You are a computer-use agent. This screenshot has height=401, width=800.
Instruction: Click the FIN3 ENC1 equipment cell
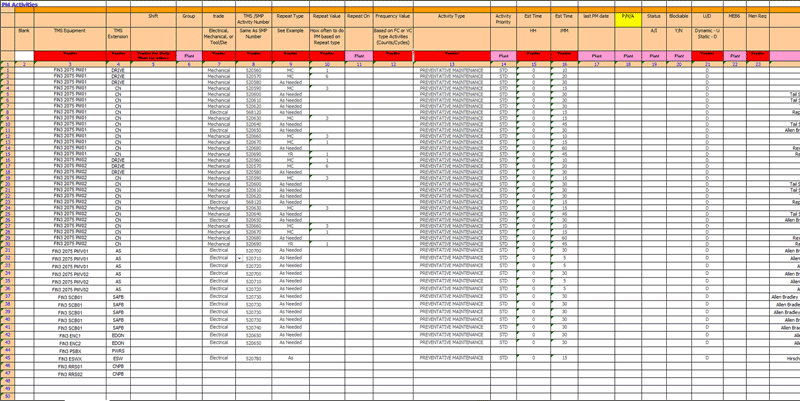(x=70, y=336)
